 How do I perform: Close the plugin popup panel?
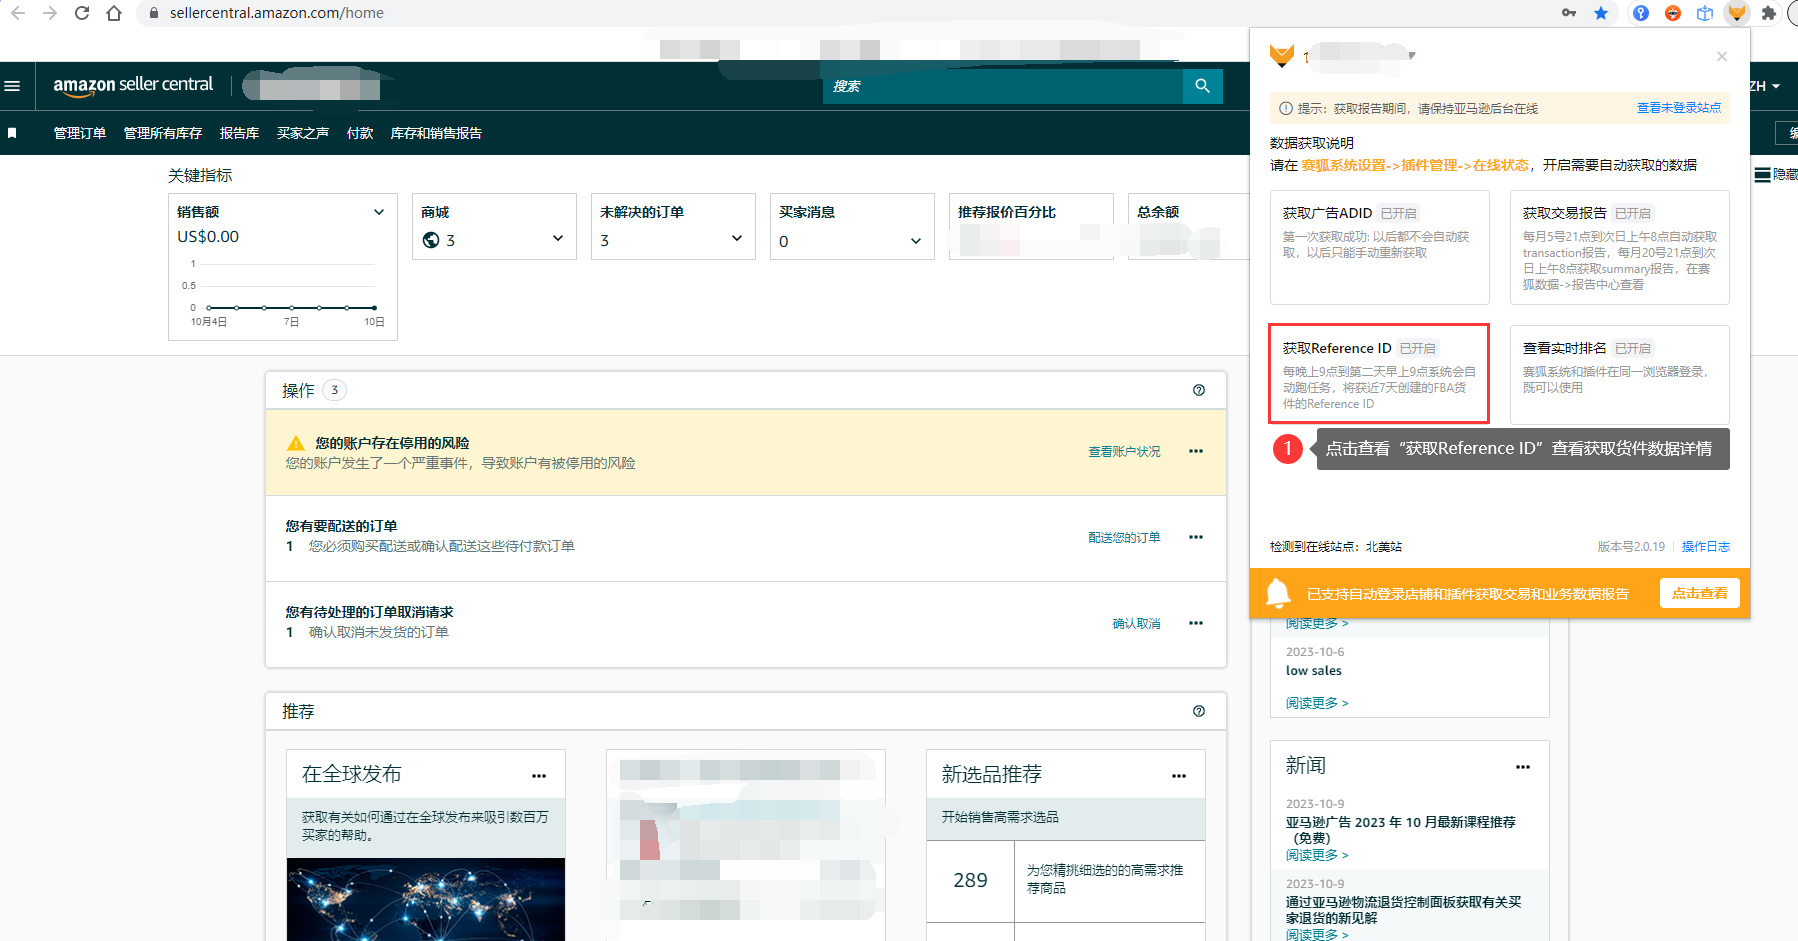pyautogui.click(x=1721, y=56)
